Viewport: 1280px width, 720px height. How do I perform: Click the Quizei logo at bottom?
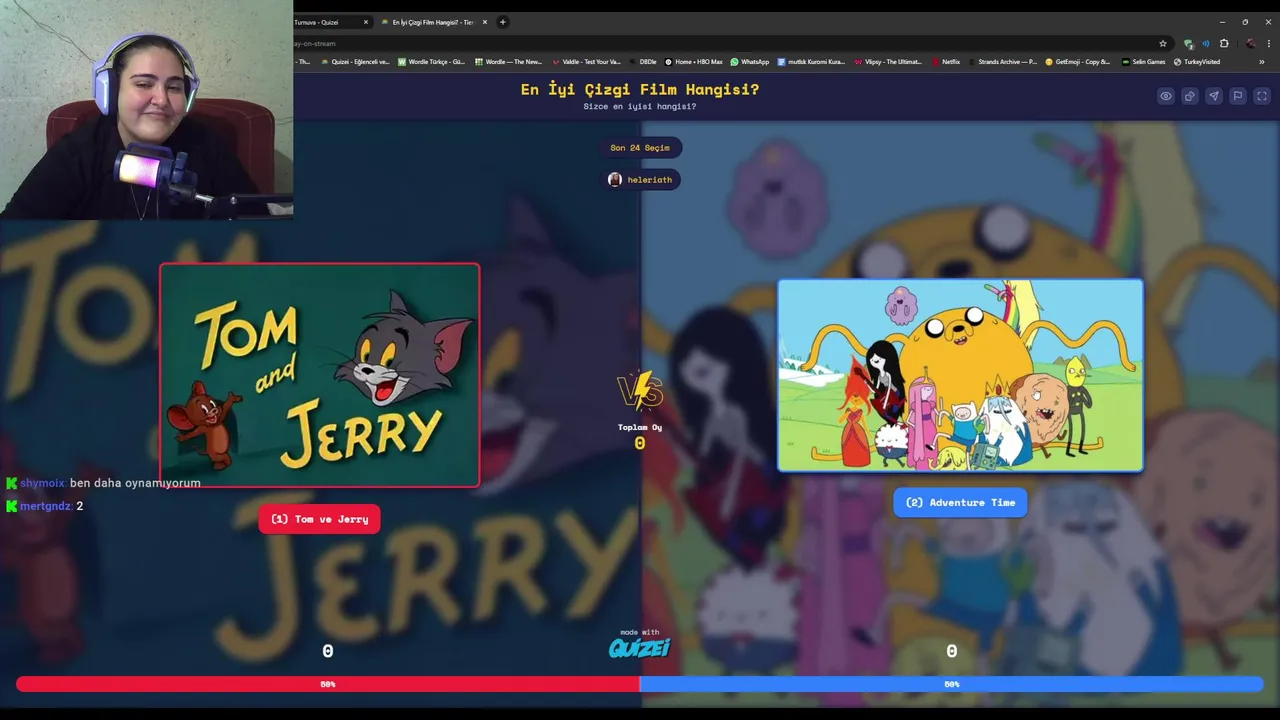click(x=640, y=646)
